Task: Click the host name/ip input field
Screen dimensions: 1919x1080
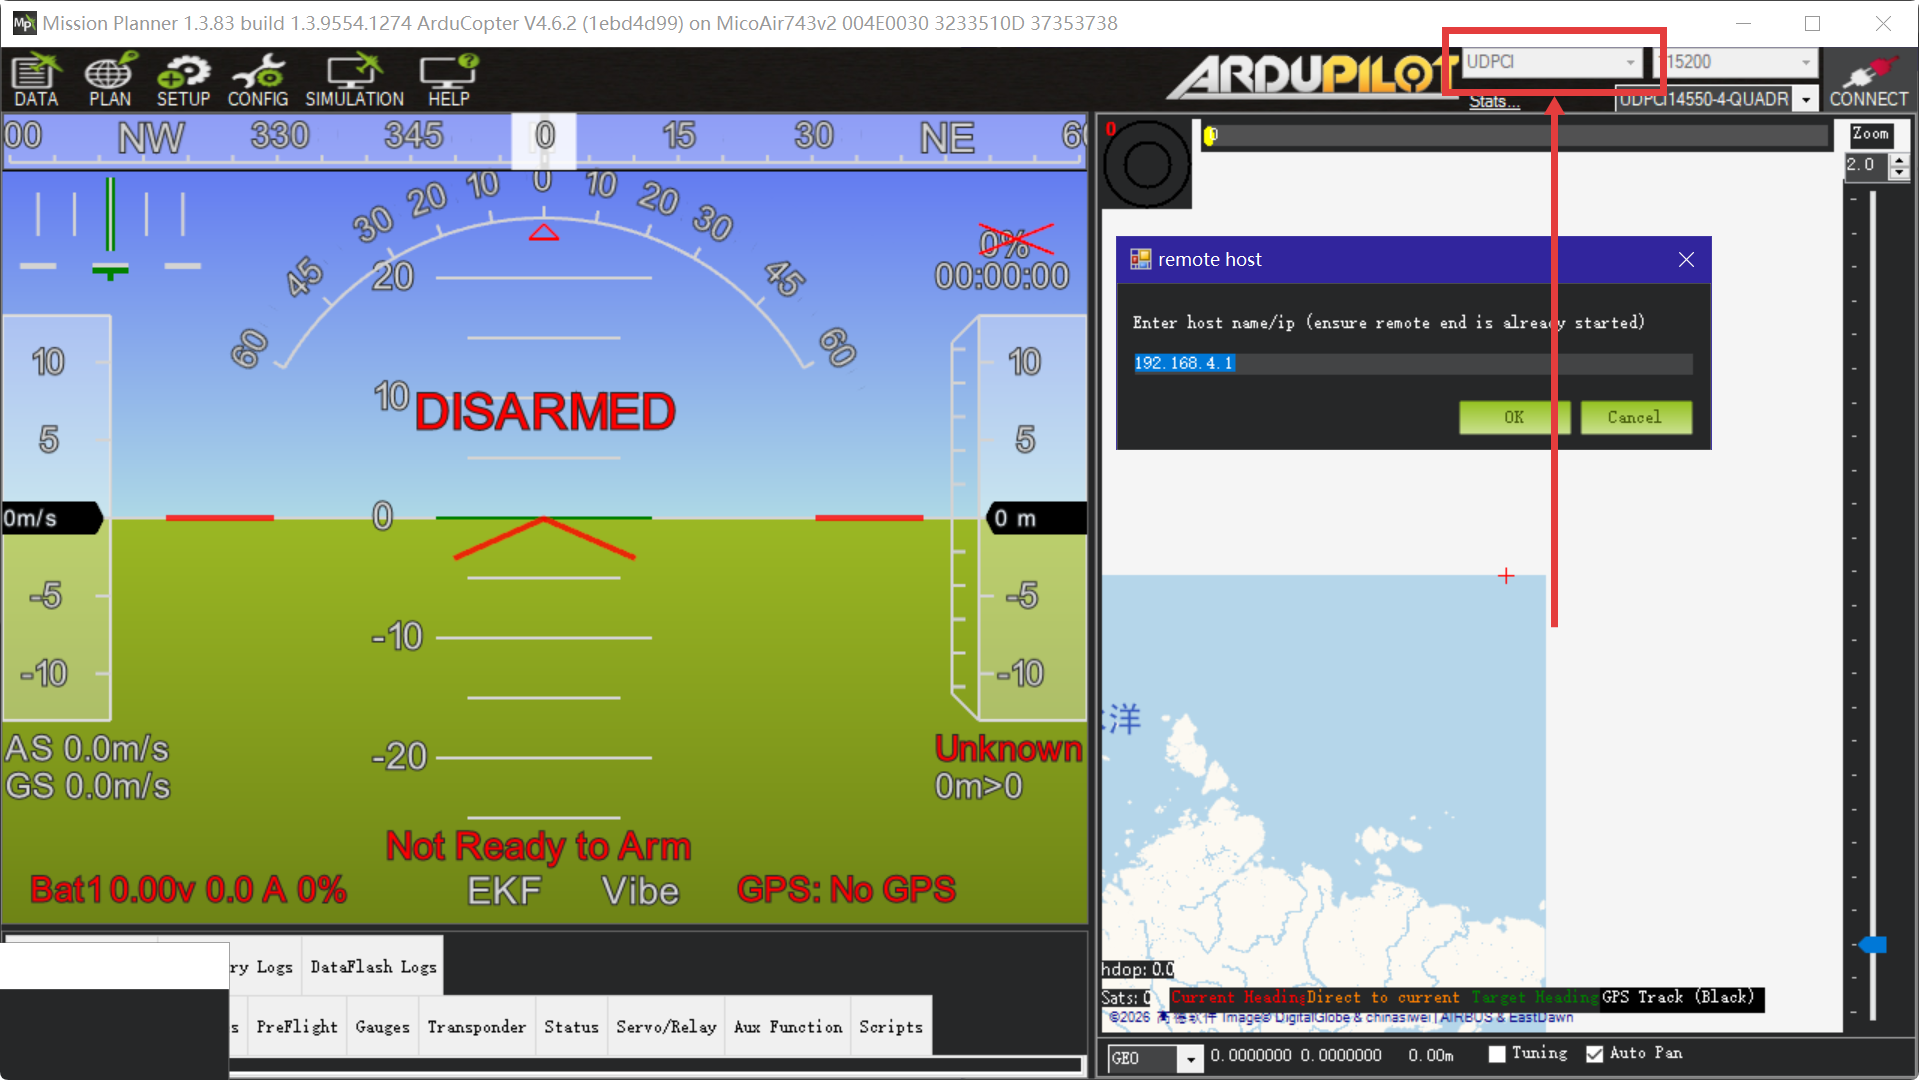Action: [1412, 363]
